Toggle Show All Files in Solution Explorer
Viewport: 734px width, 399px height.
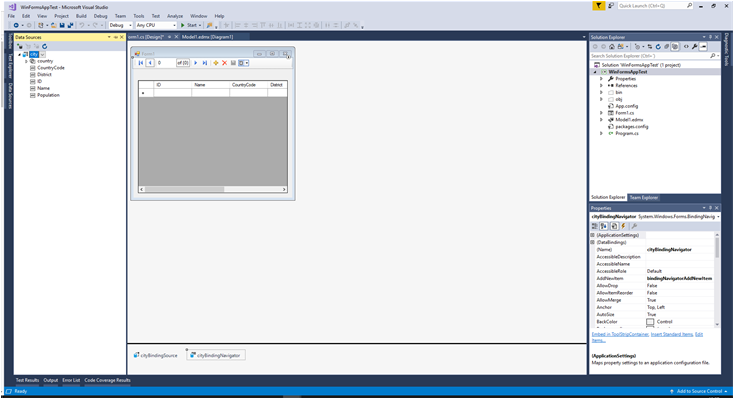coord(675,46)
